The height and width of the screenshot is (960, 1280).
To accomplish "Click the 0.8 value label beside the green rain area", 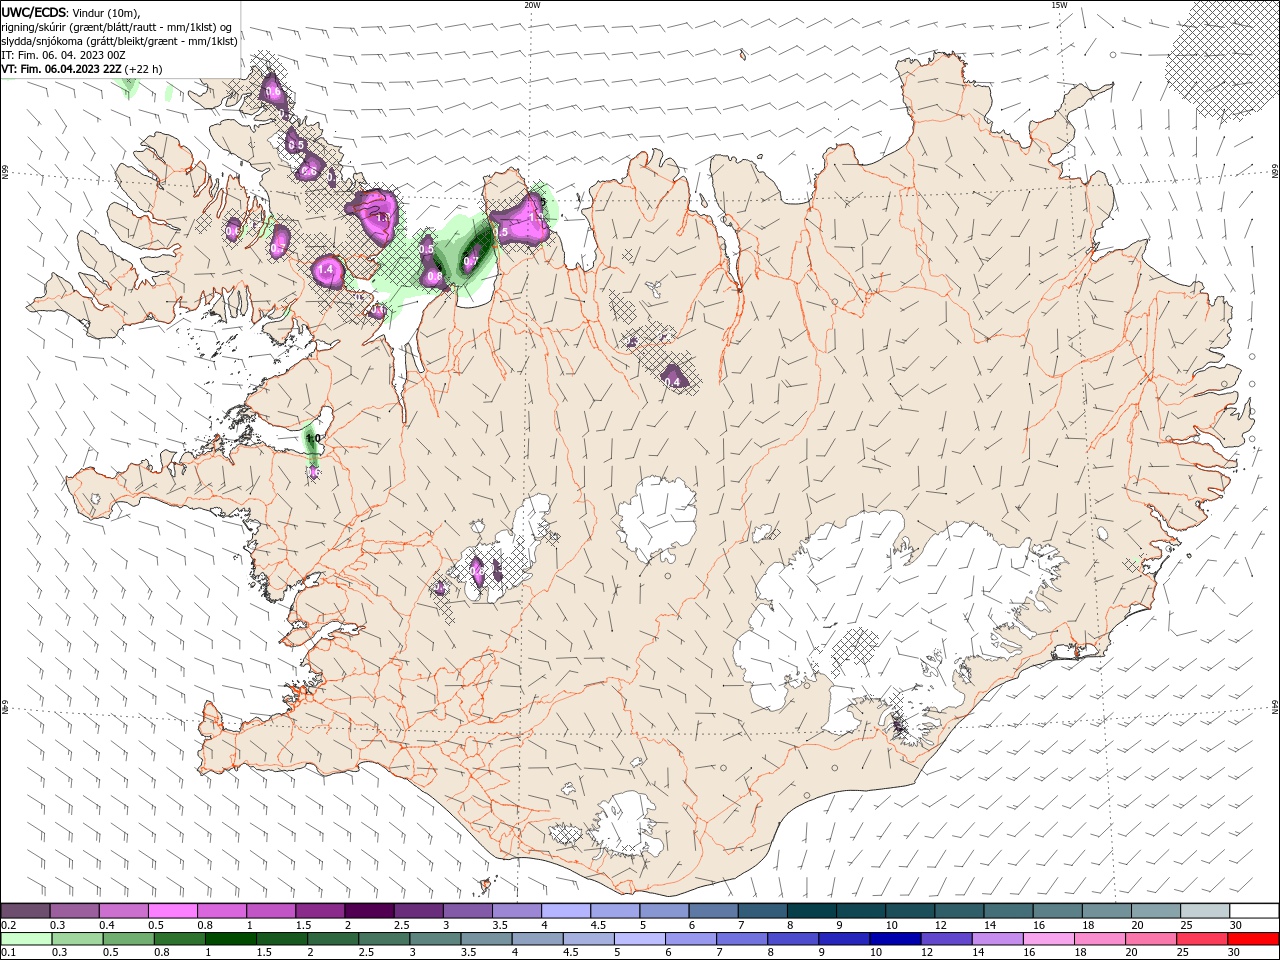I will (x=435, y=277).
